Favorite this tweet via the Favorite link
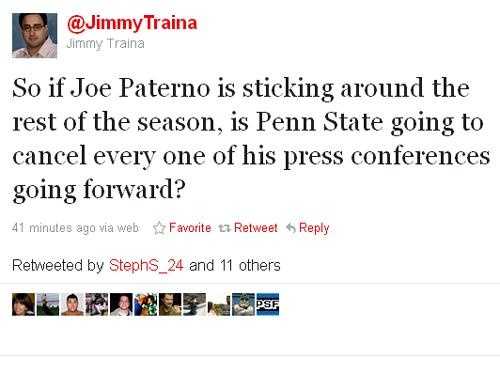This screenshot has width=500, height=373. click(x=190, y=228)
